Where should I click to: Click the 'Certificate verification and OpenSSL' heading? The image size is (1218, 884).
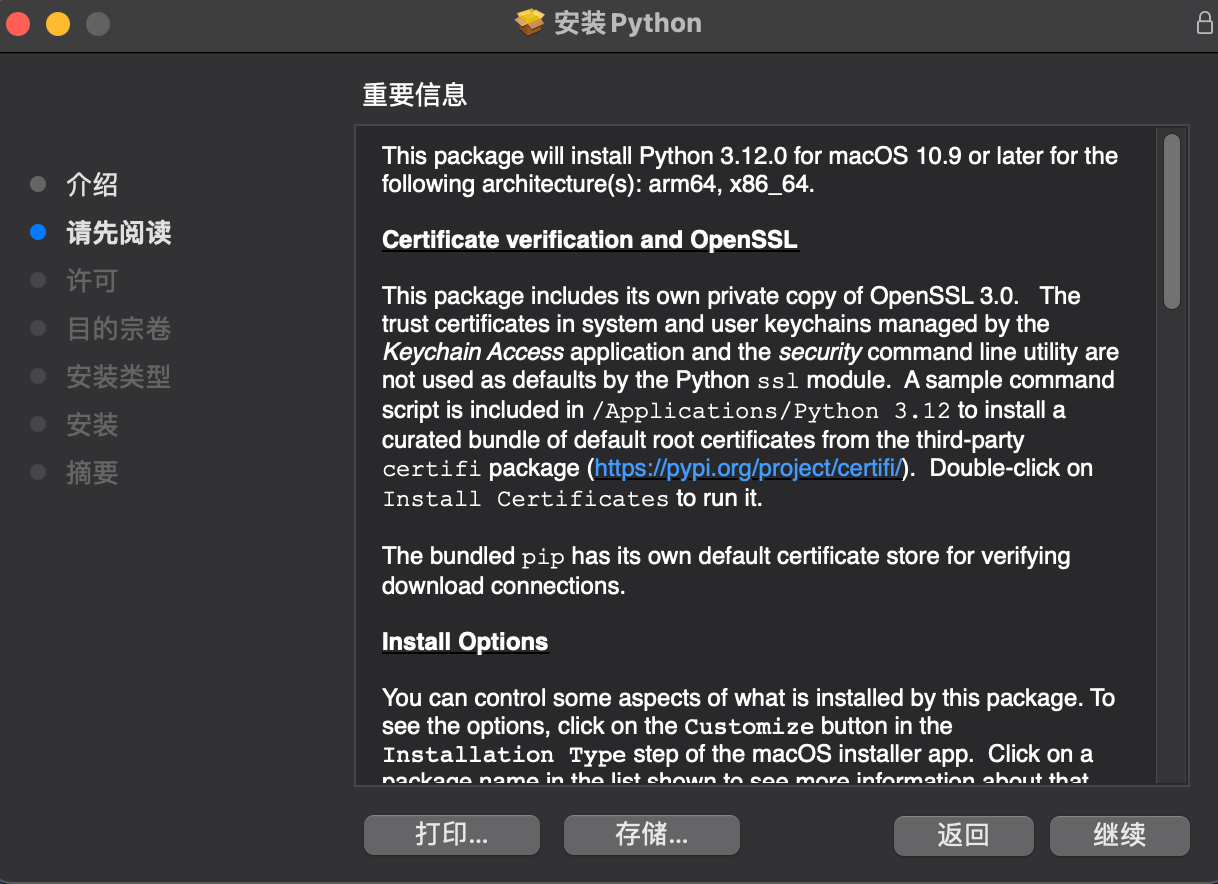[x=590, y=240]
